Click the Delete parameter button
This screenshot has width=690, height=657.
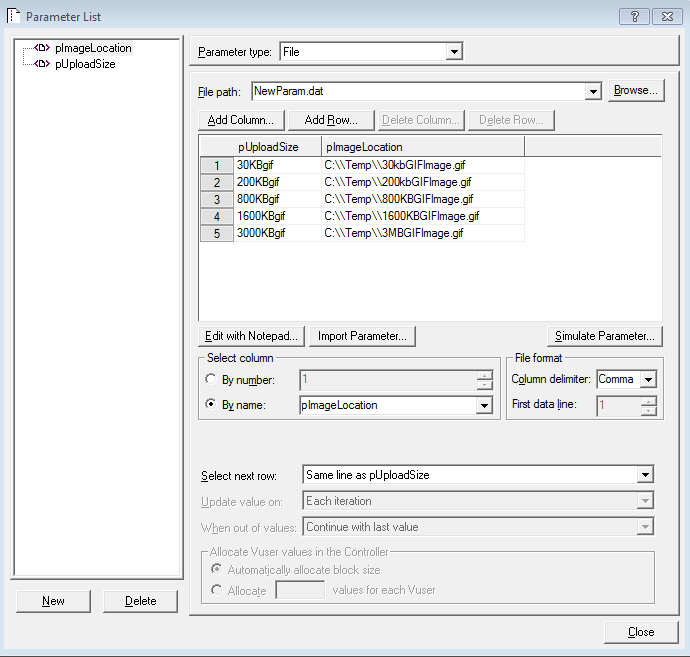[x=140, y=601]
